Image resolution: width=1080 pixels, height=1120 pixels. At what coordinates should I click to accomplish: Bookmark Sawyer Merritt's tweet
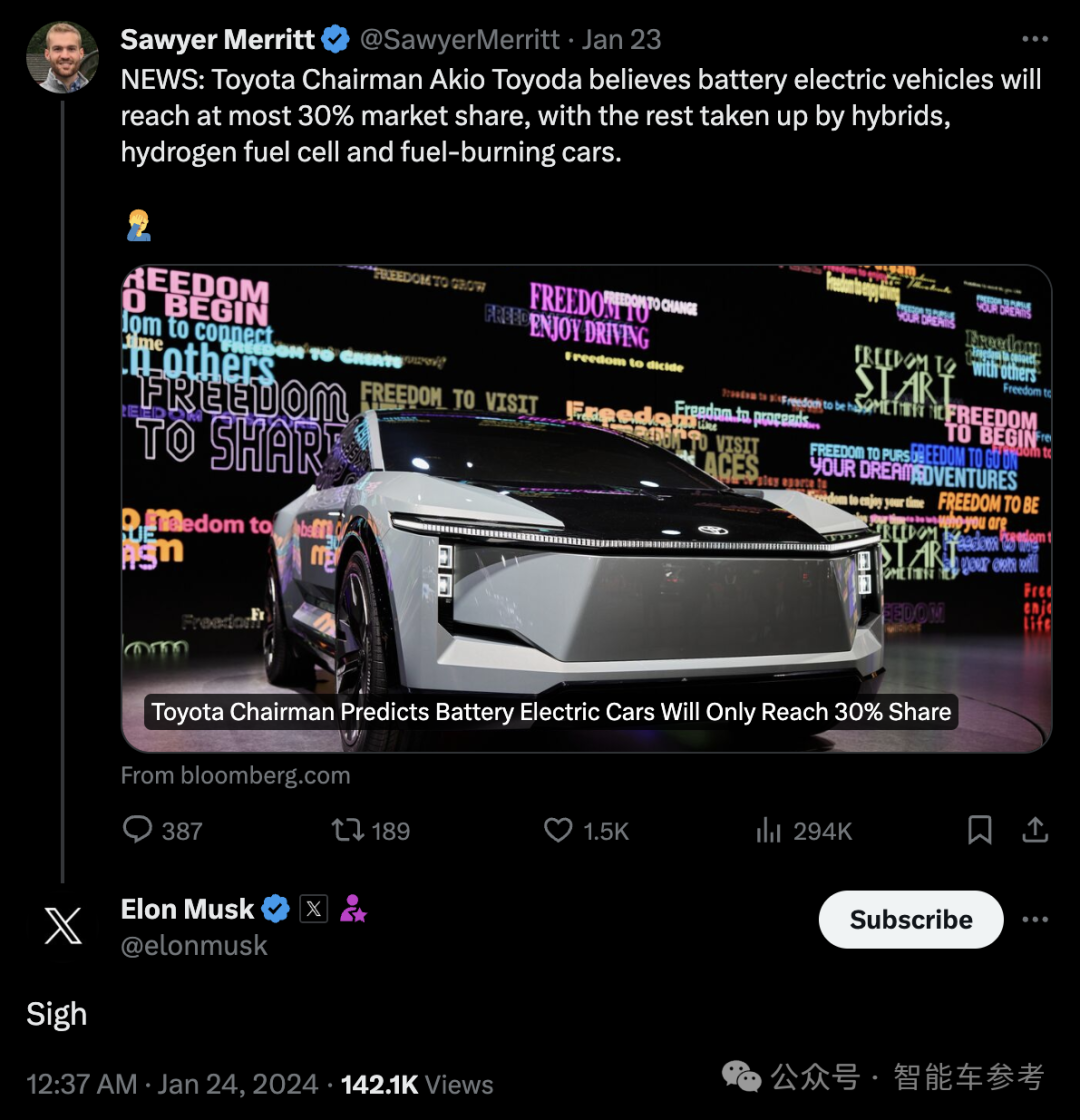pos(979,830)
